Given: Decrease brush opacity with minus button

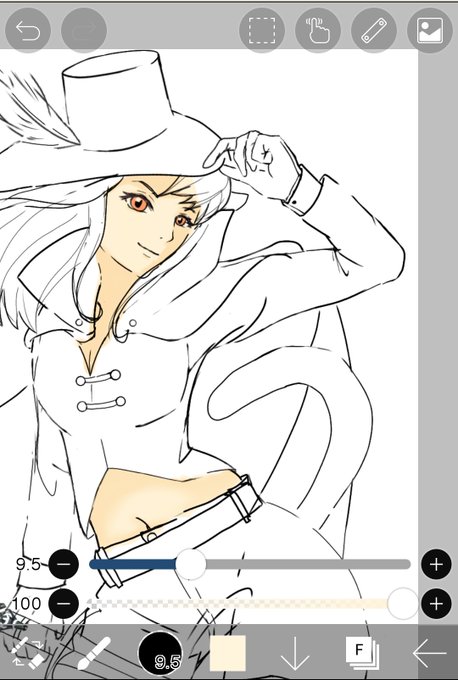Looking at the screenshot, I should click(x=64, y=603).
